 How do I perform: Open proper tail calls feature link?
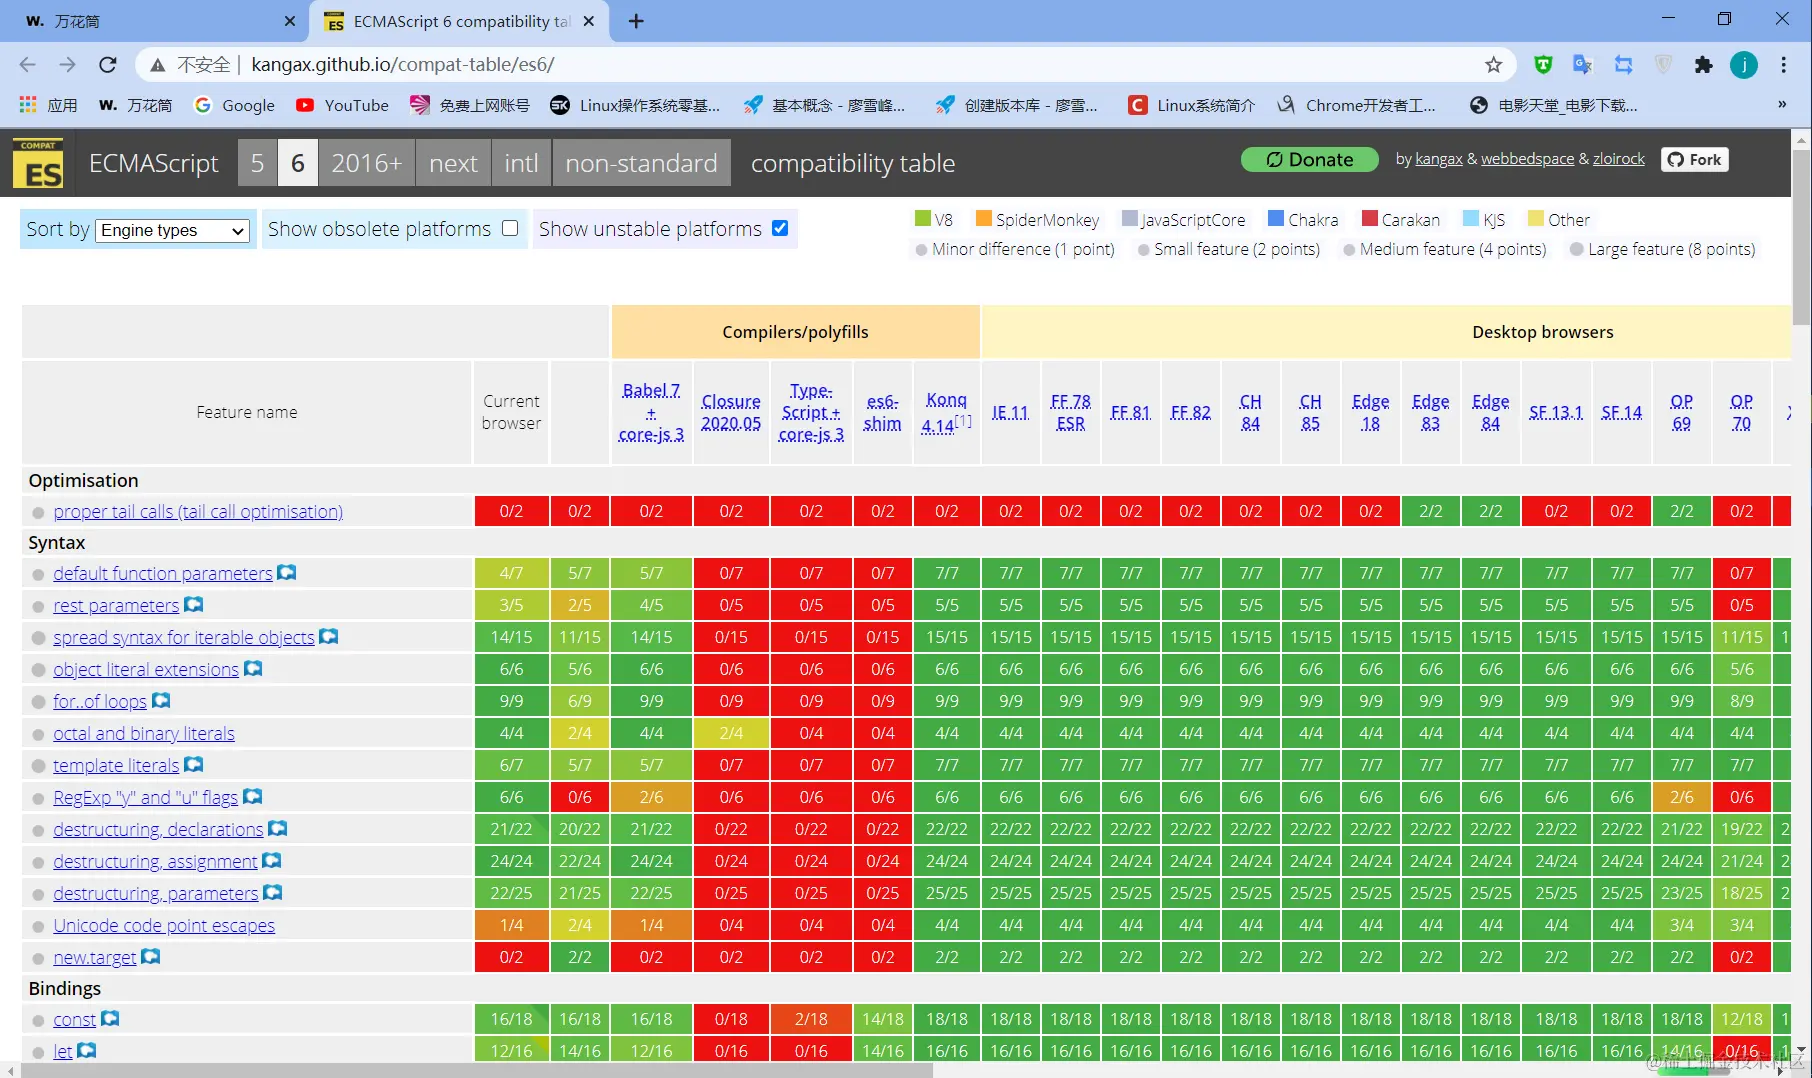(x=198, y=511)
